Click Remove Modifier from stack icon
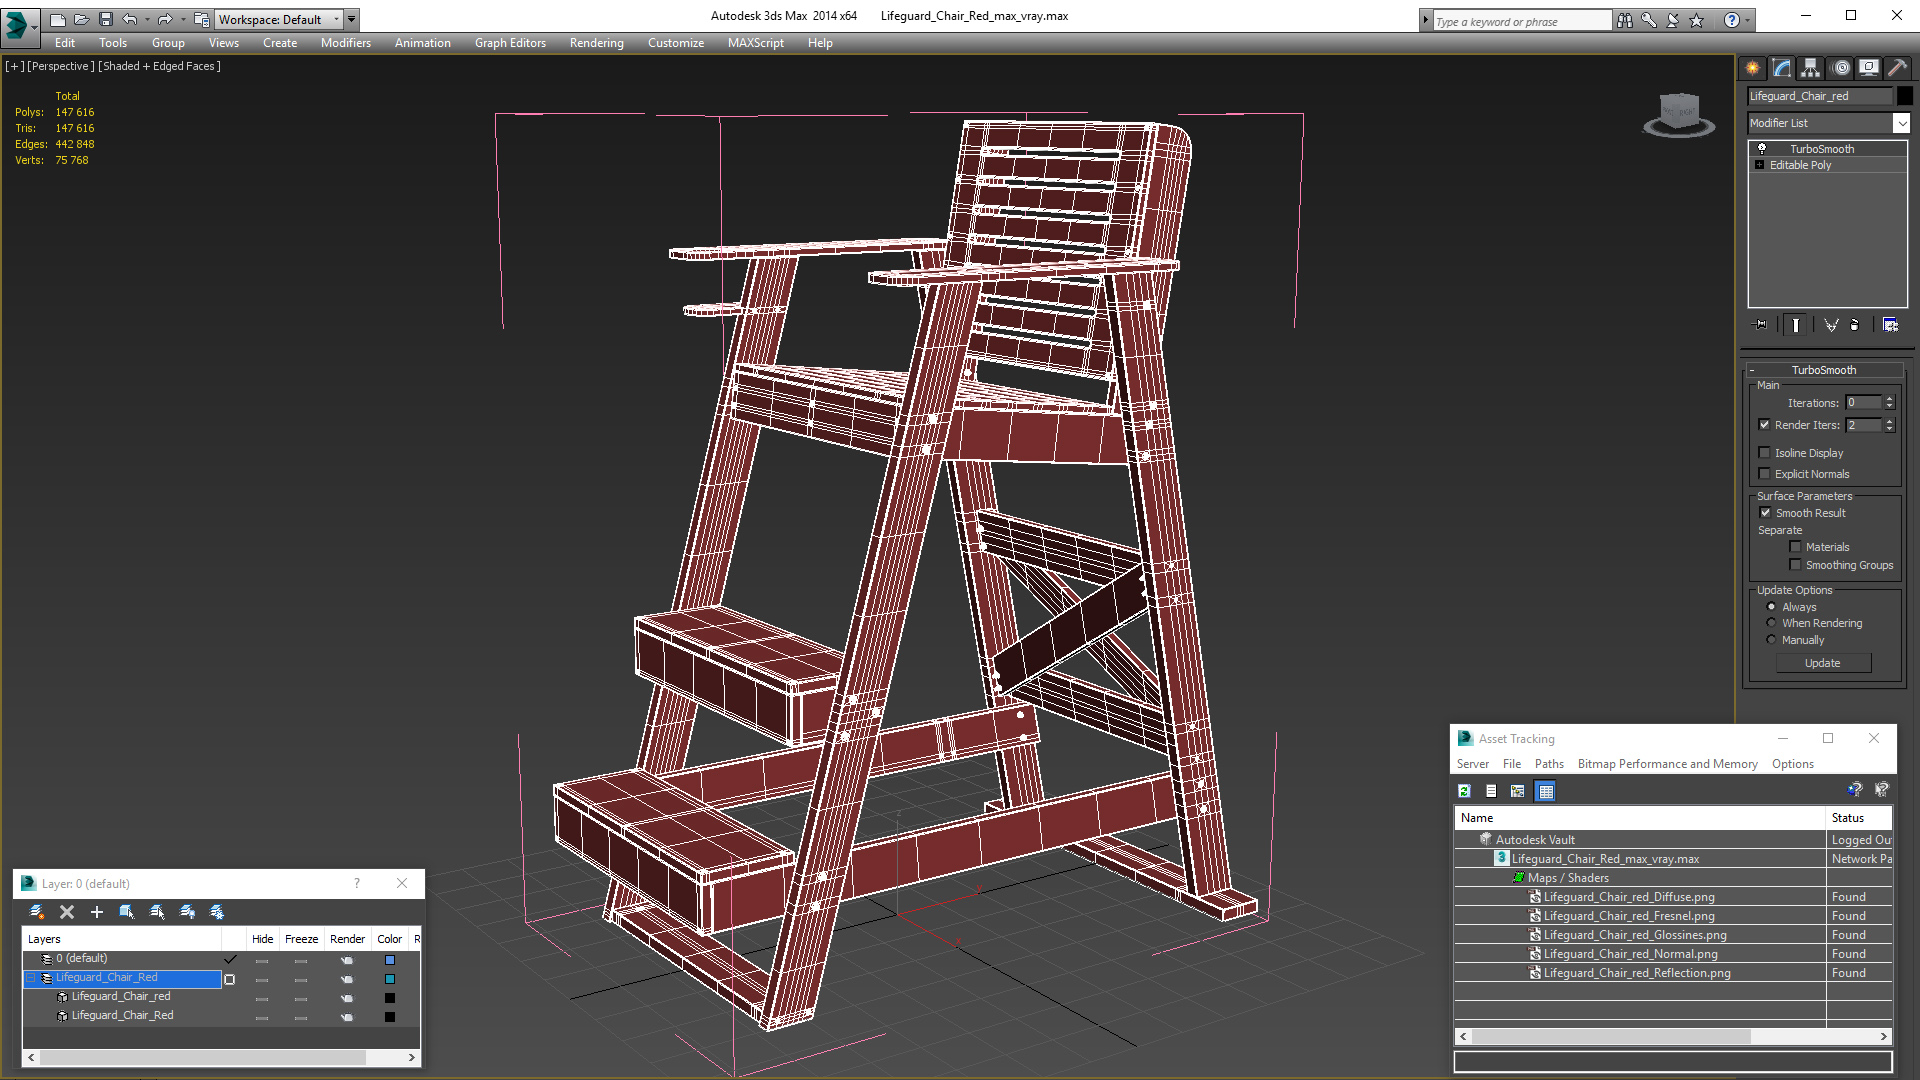The image size is (1920, 1080). (1855, 325)
